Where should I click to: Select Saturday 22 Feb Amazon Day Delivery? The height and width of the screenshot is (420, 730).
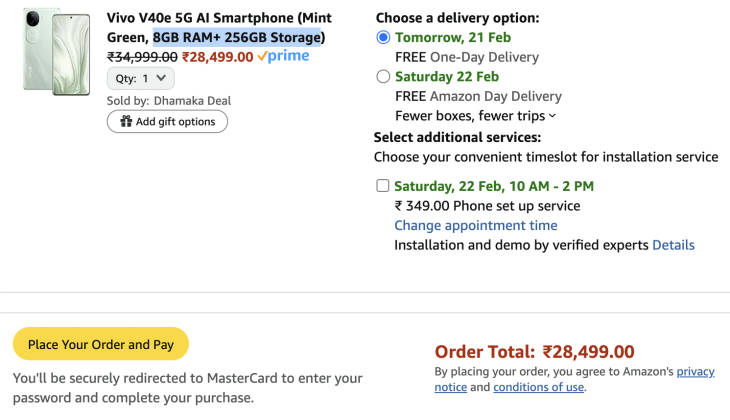[384, 77]
